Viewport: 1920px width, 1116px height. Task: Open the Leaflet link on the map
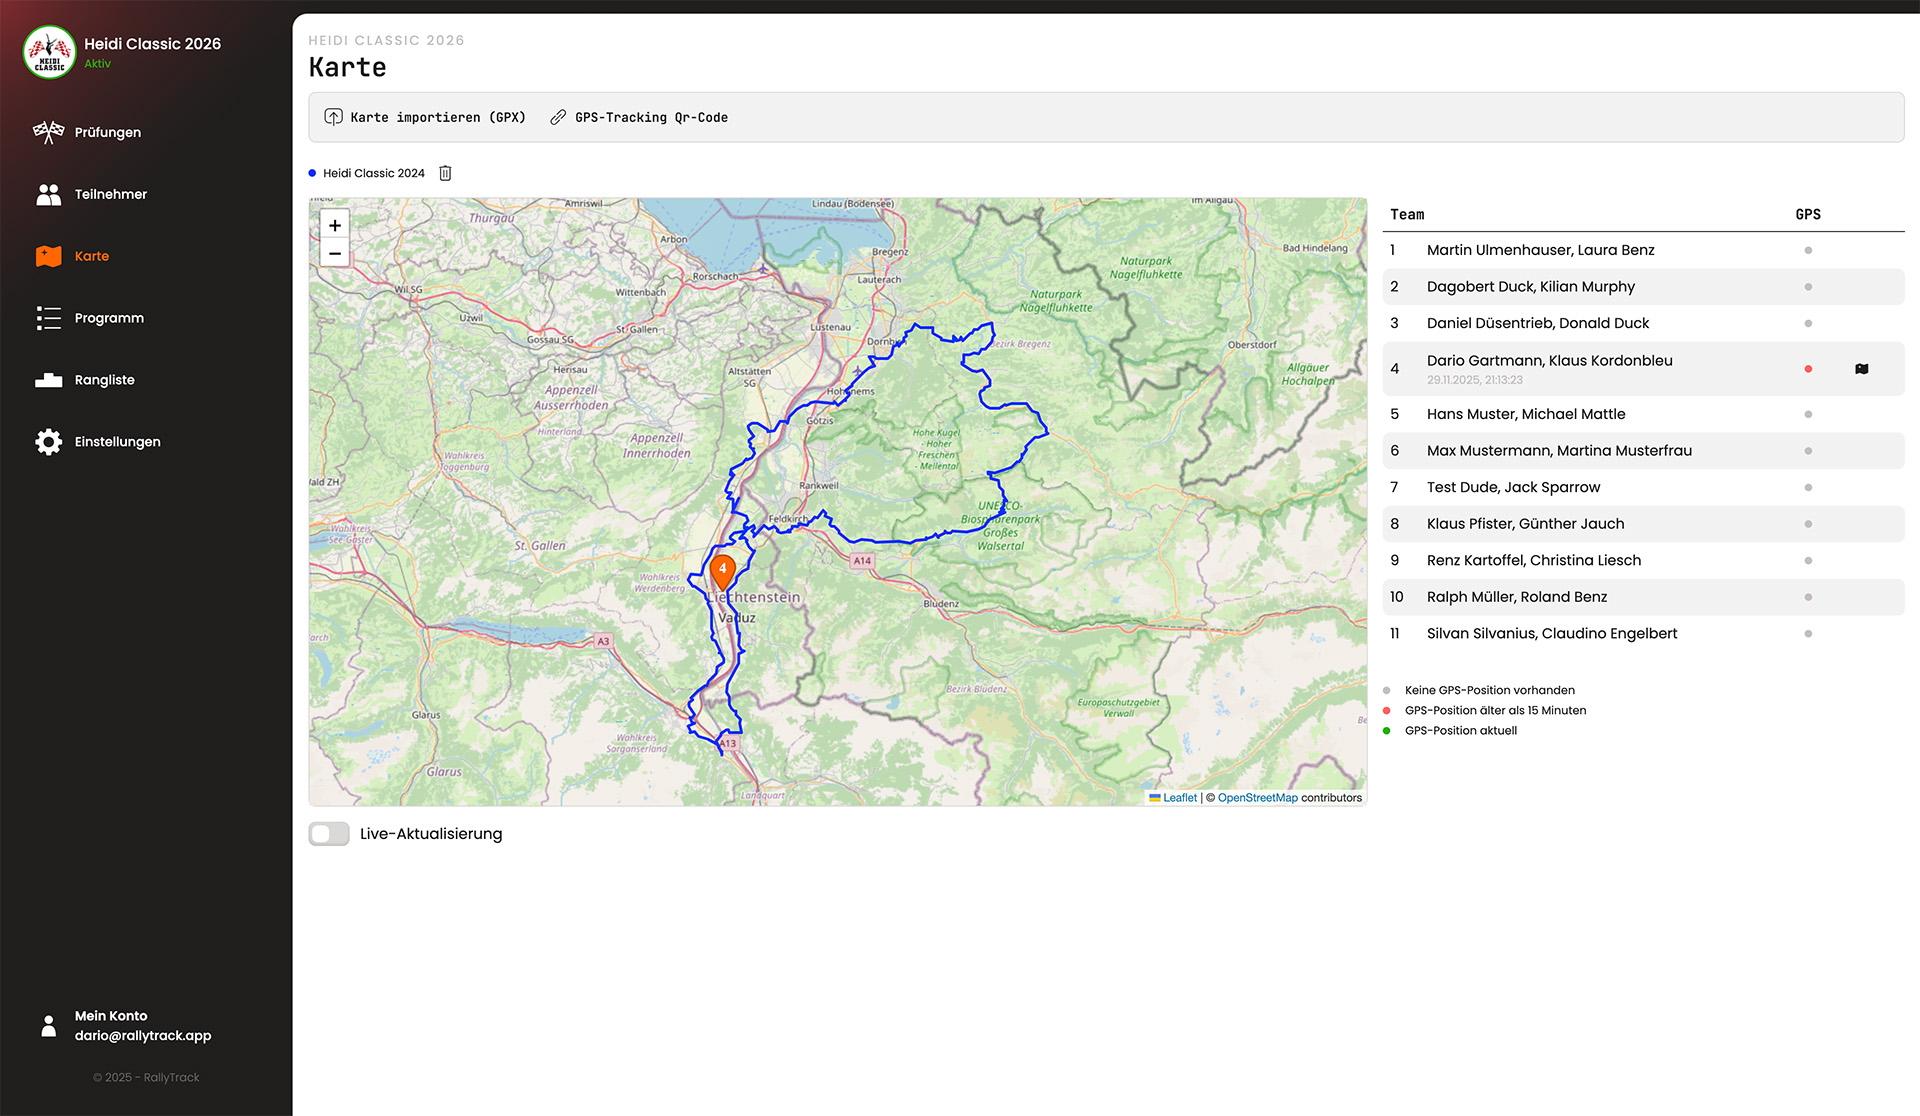pos(1179,798)
